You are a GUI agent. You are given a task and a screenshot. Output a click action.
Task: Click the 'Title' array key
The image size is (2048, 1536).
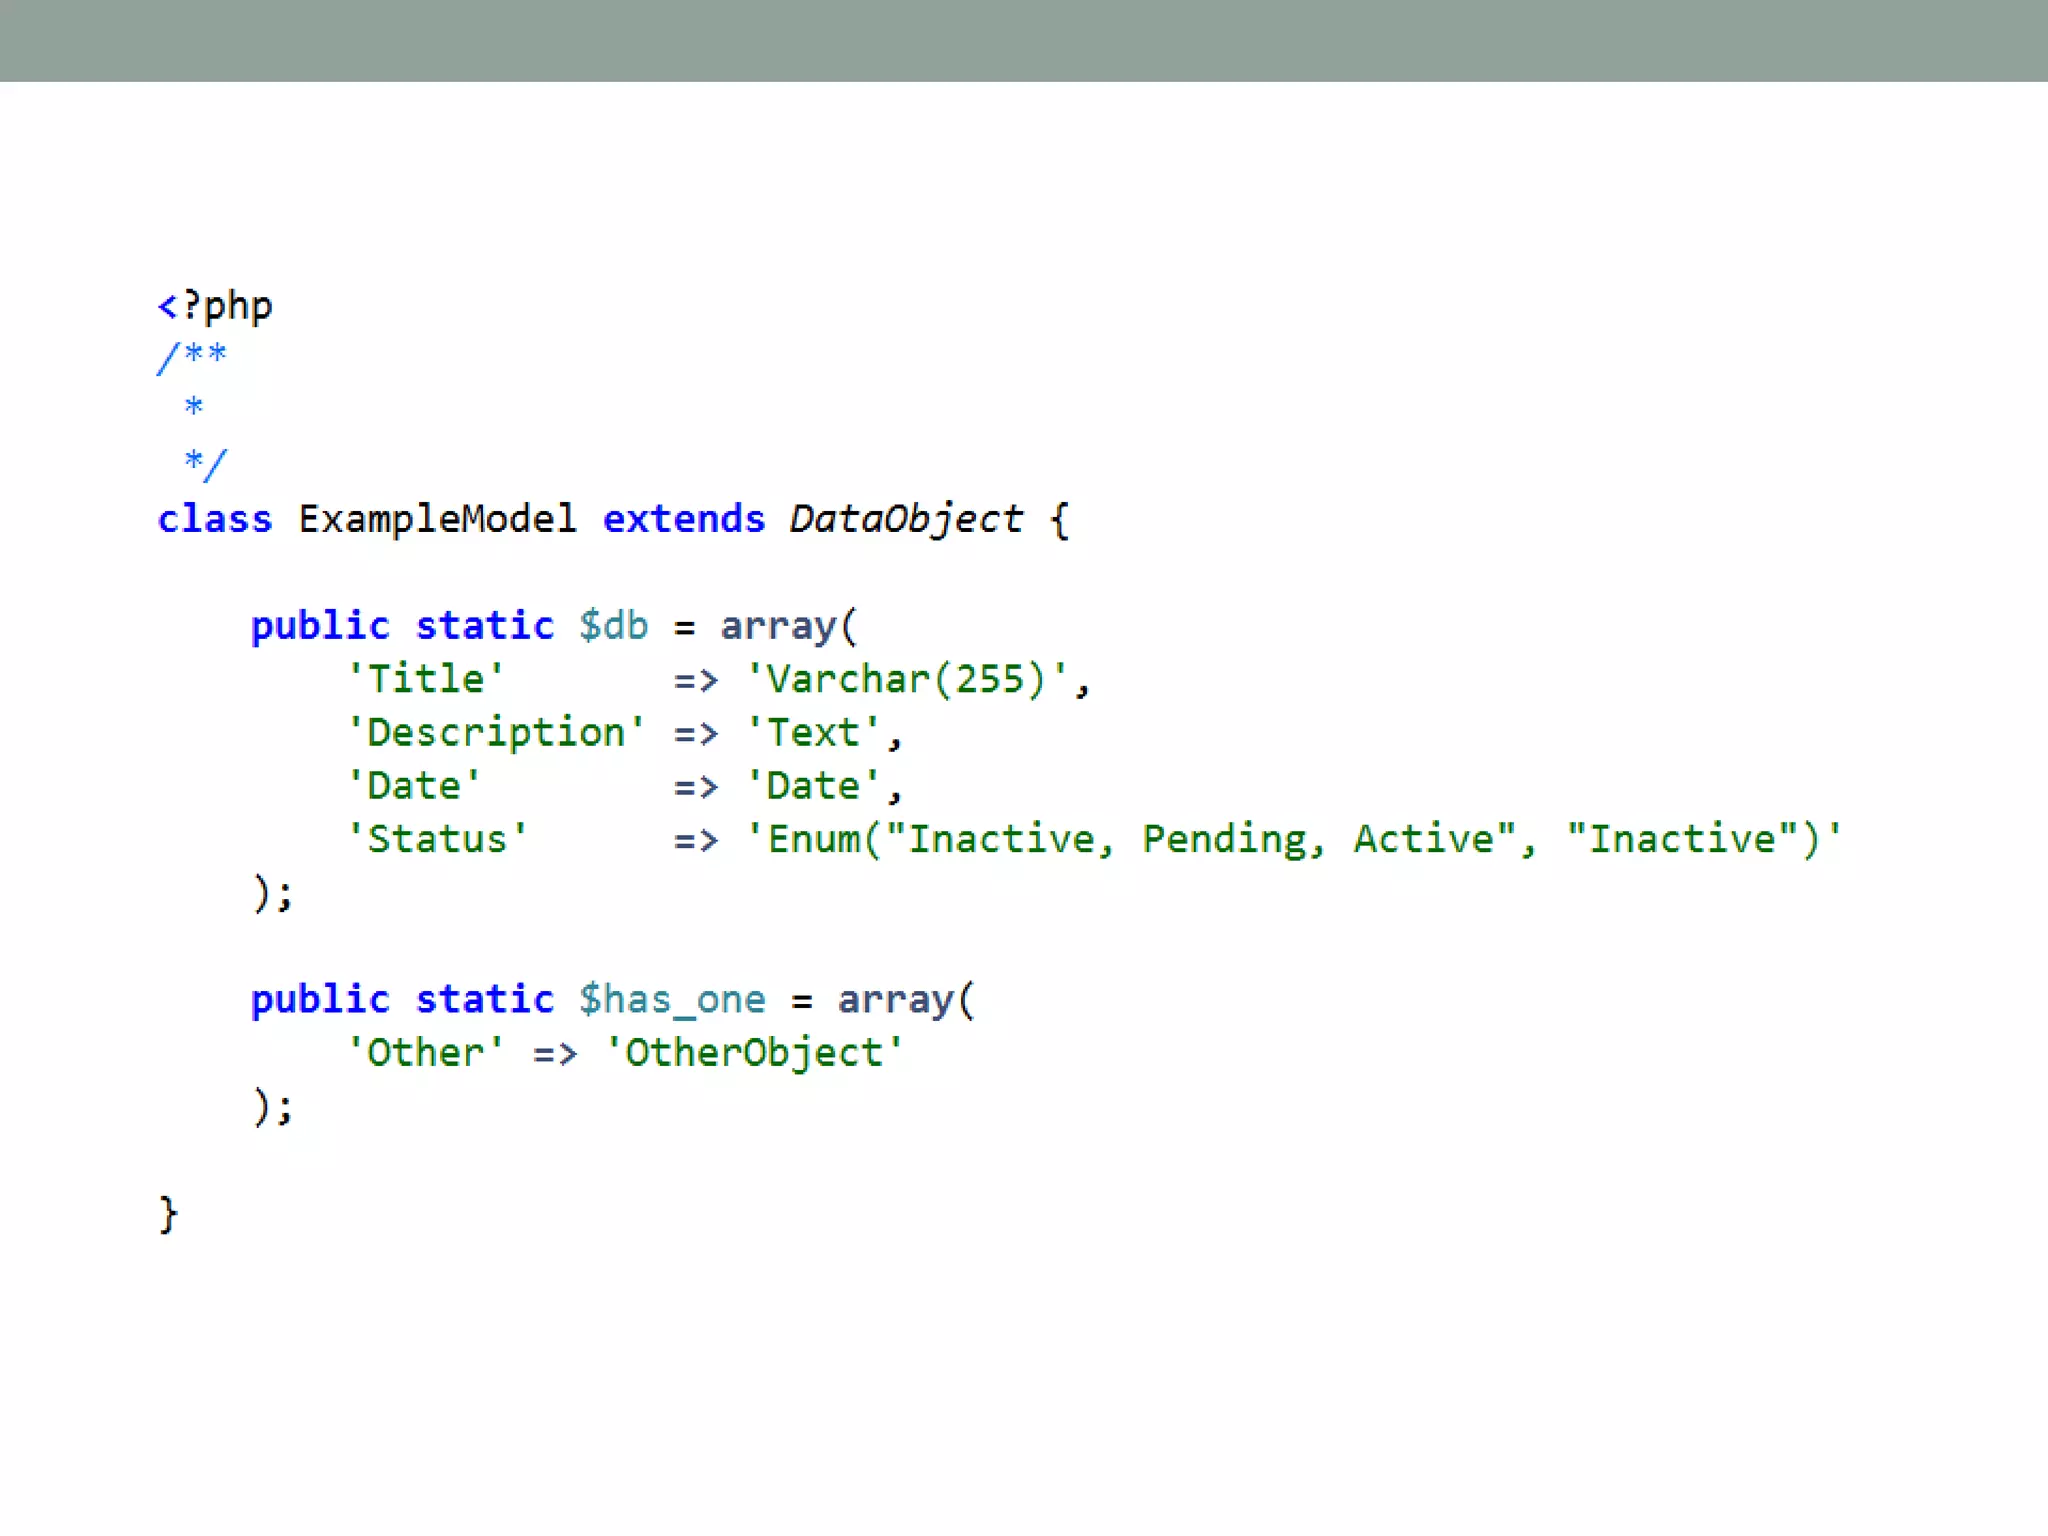coord(425,679)
